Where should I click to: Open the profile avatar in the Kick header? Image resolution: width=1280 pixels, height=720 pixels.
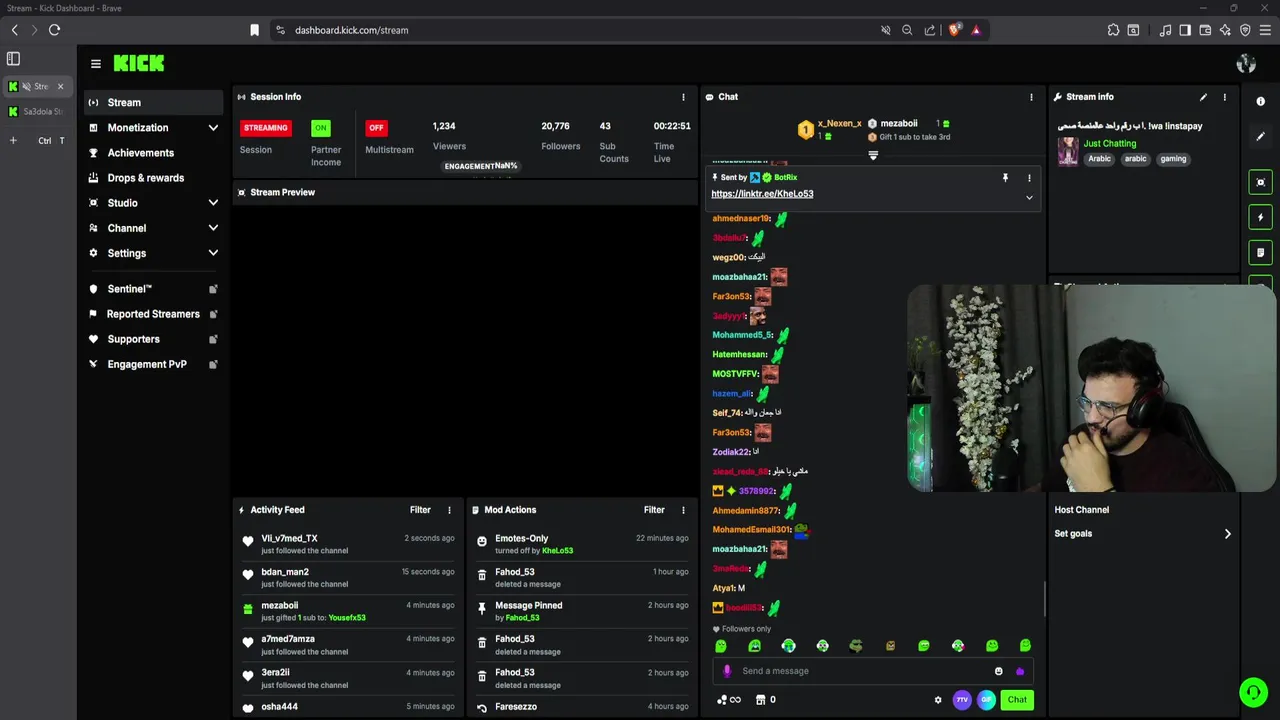pyautogui.click(x=1246, y=64)
